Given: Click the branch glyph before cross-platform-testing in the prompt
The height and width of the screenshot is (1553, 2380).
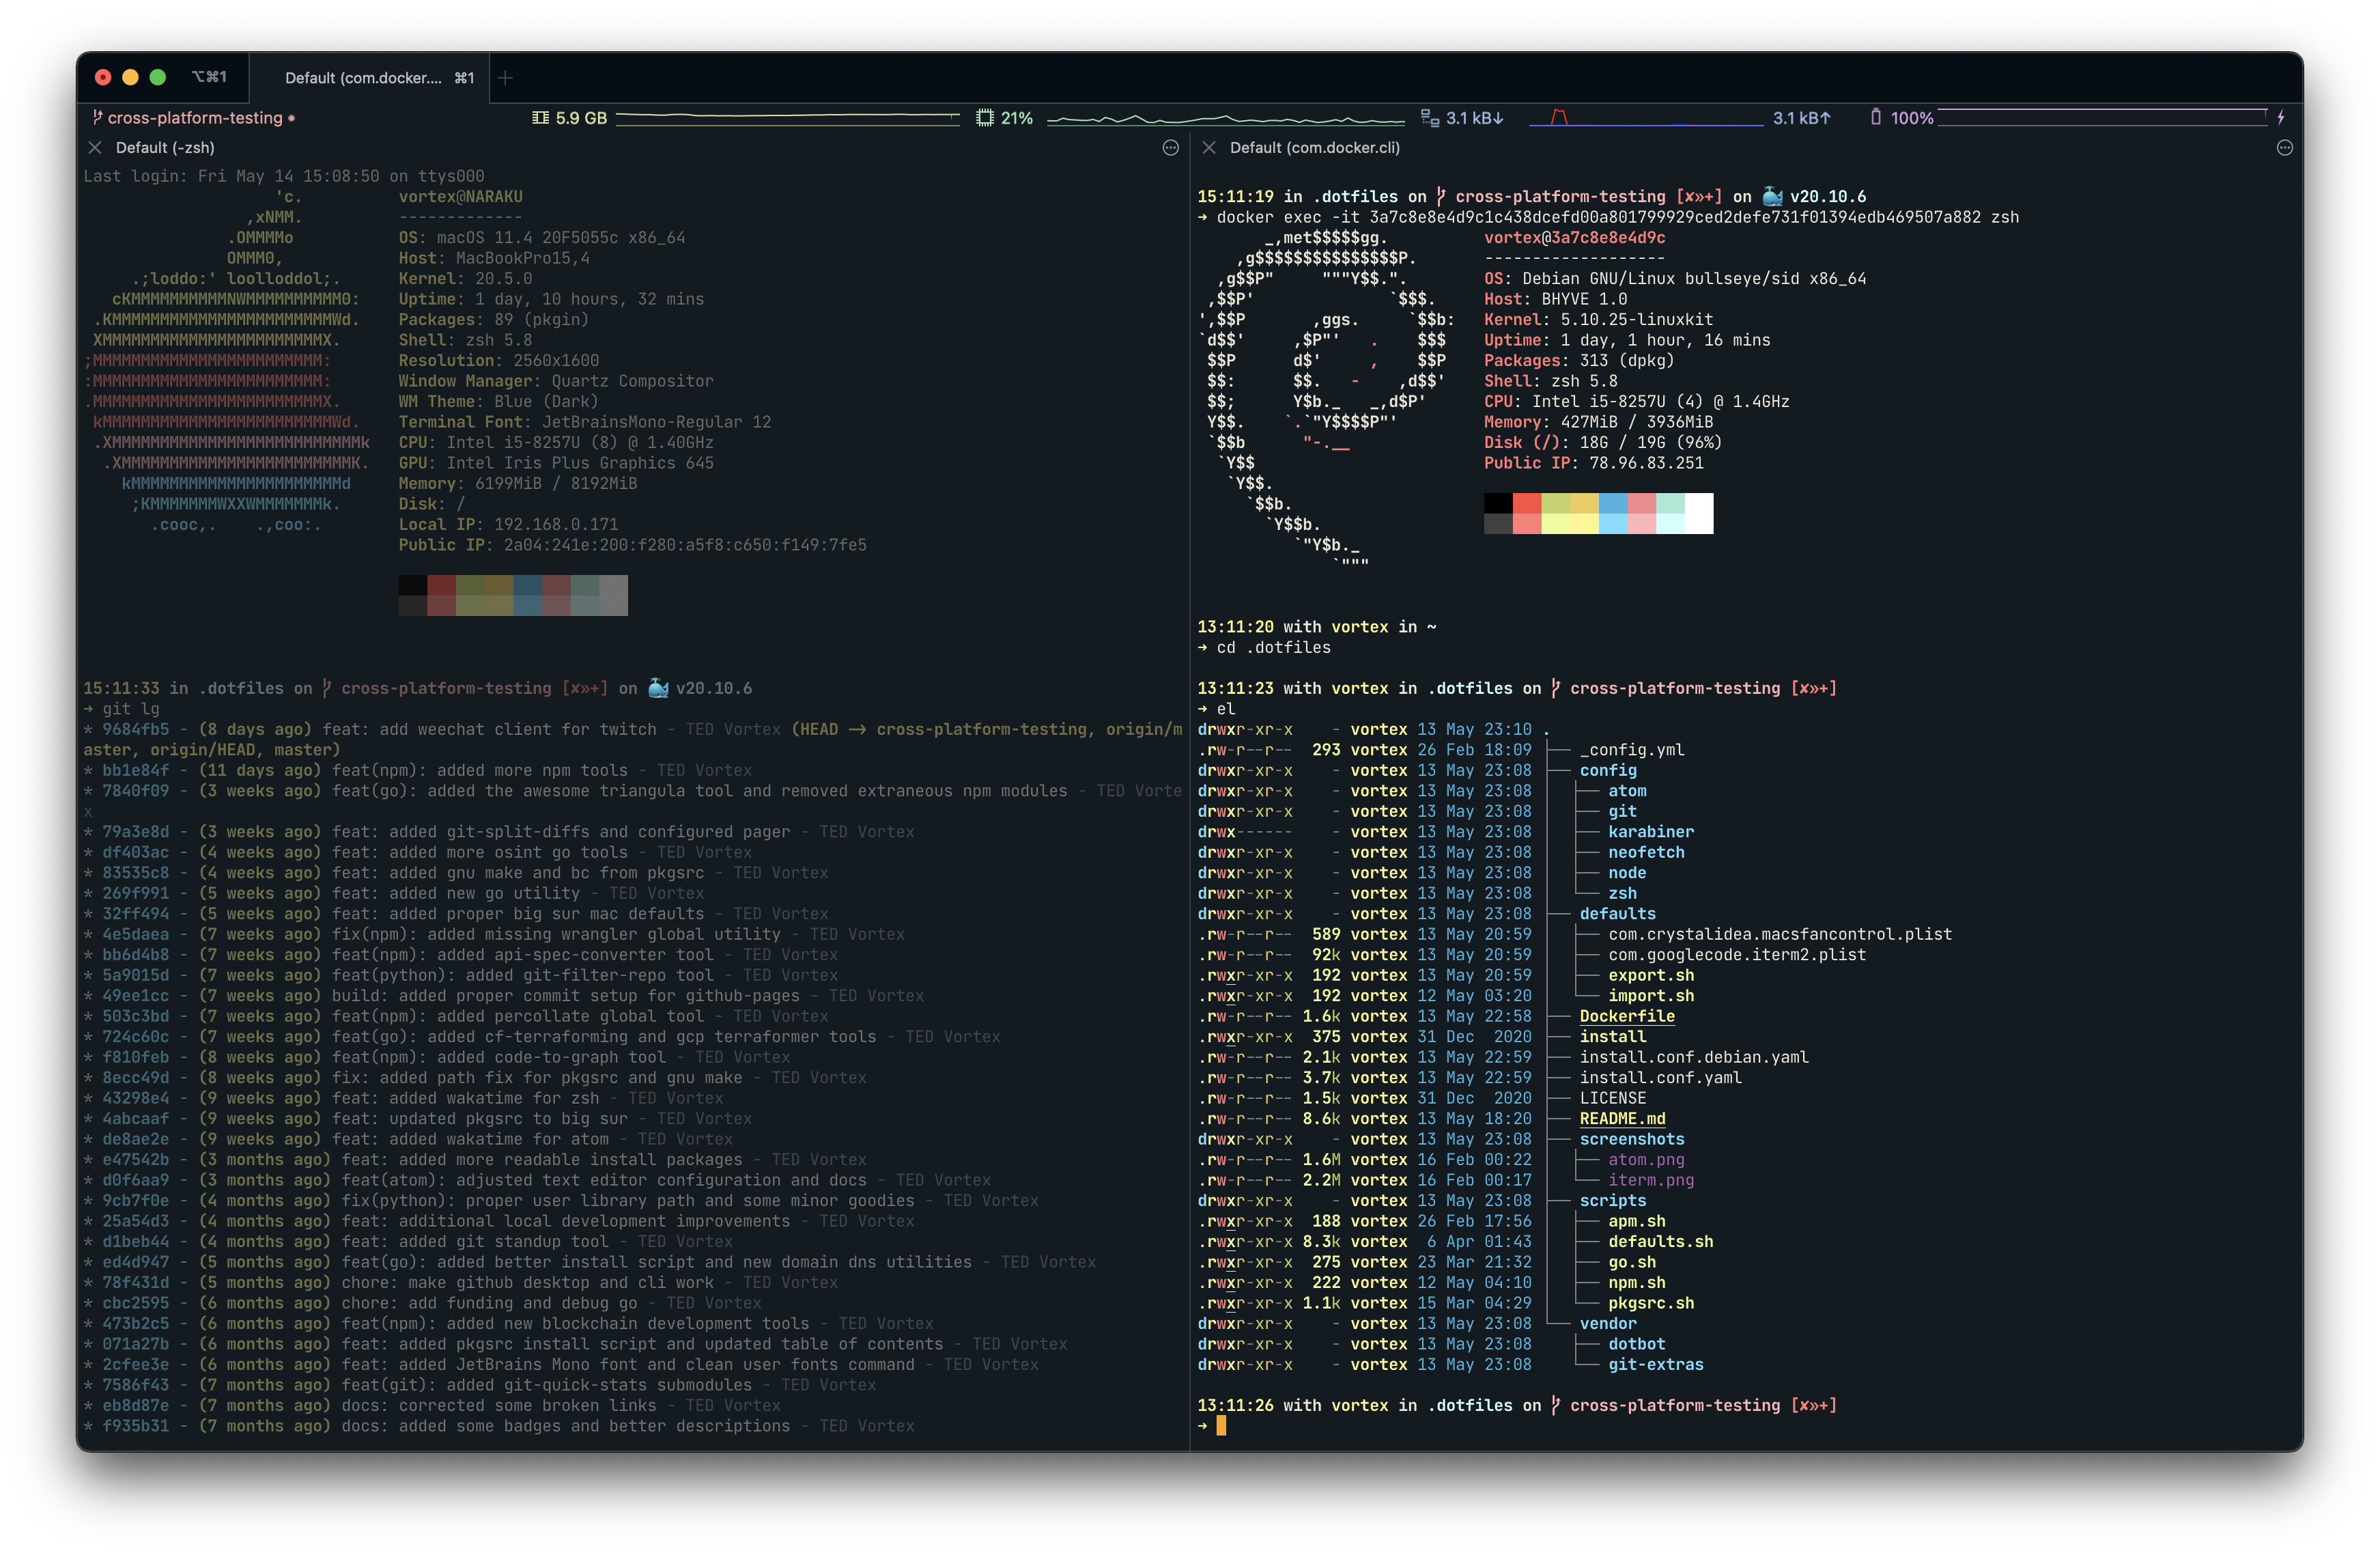Looking at the screenshot, I should pyautogui.click(x=1441, y=196).
